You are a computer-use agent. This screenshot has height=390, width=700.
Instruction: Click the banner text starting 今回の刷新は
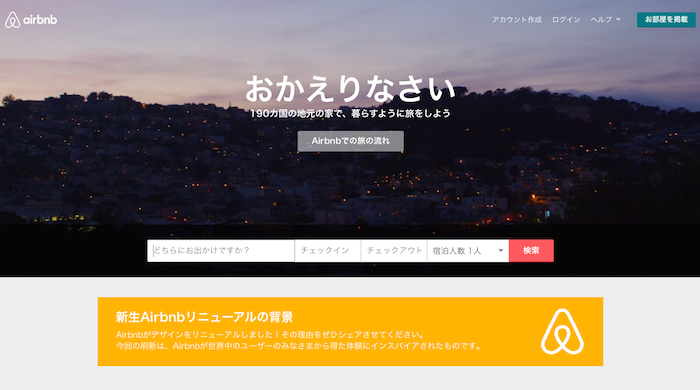[x=298, y=346]
